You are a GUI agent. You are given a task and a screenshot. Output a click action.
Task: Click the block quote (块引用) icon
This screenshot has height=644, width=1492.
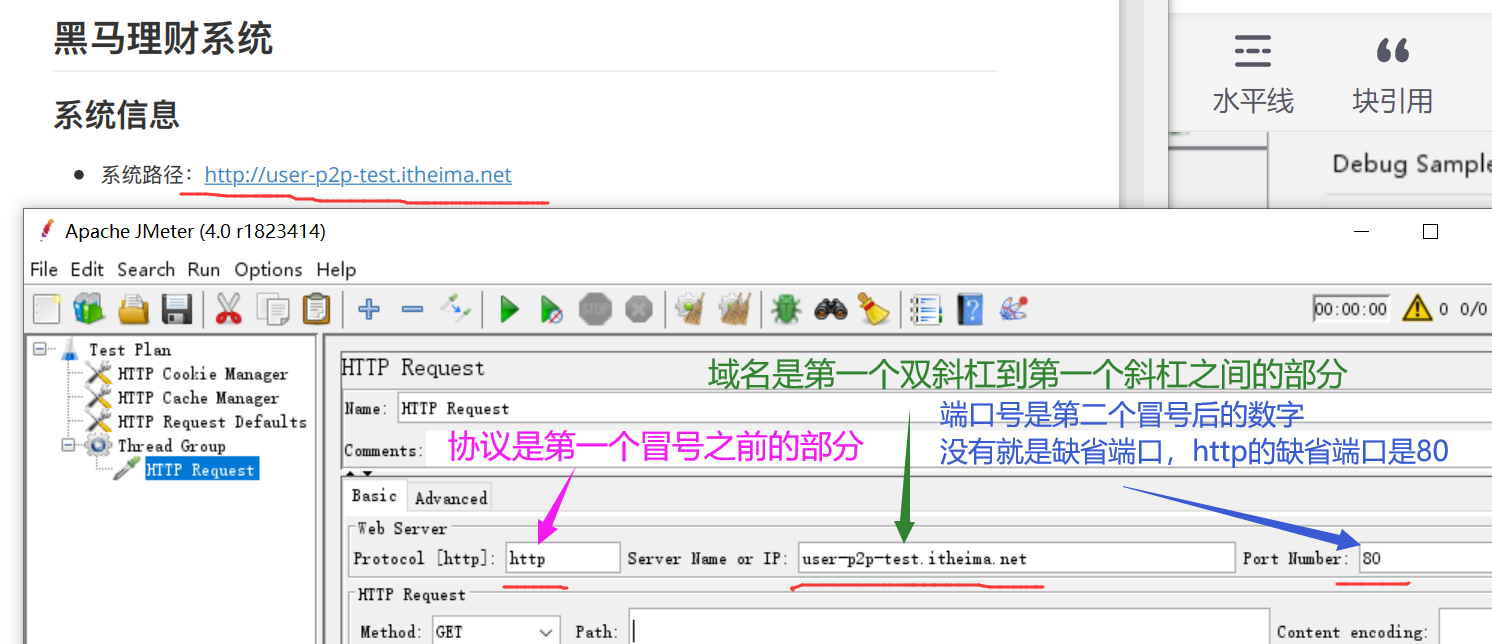(x=1392, y=50)
